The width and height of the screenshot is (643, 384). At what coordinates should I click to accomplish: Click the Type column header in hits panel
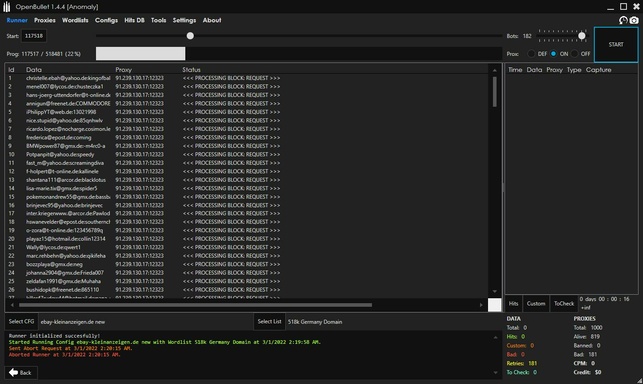coord(574,70)
